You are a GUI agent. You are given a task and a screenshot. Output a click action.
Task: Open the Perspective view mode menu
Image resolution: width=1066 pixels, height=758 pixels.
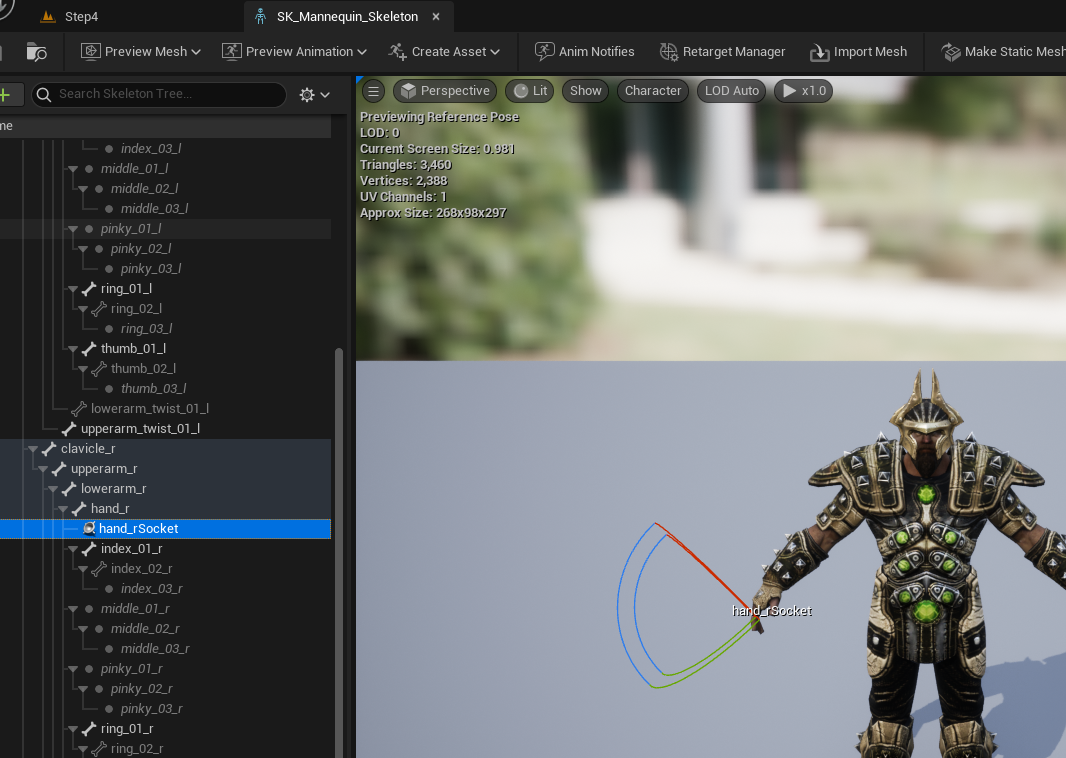(x=445, y=90)
